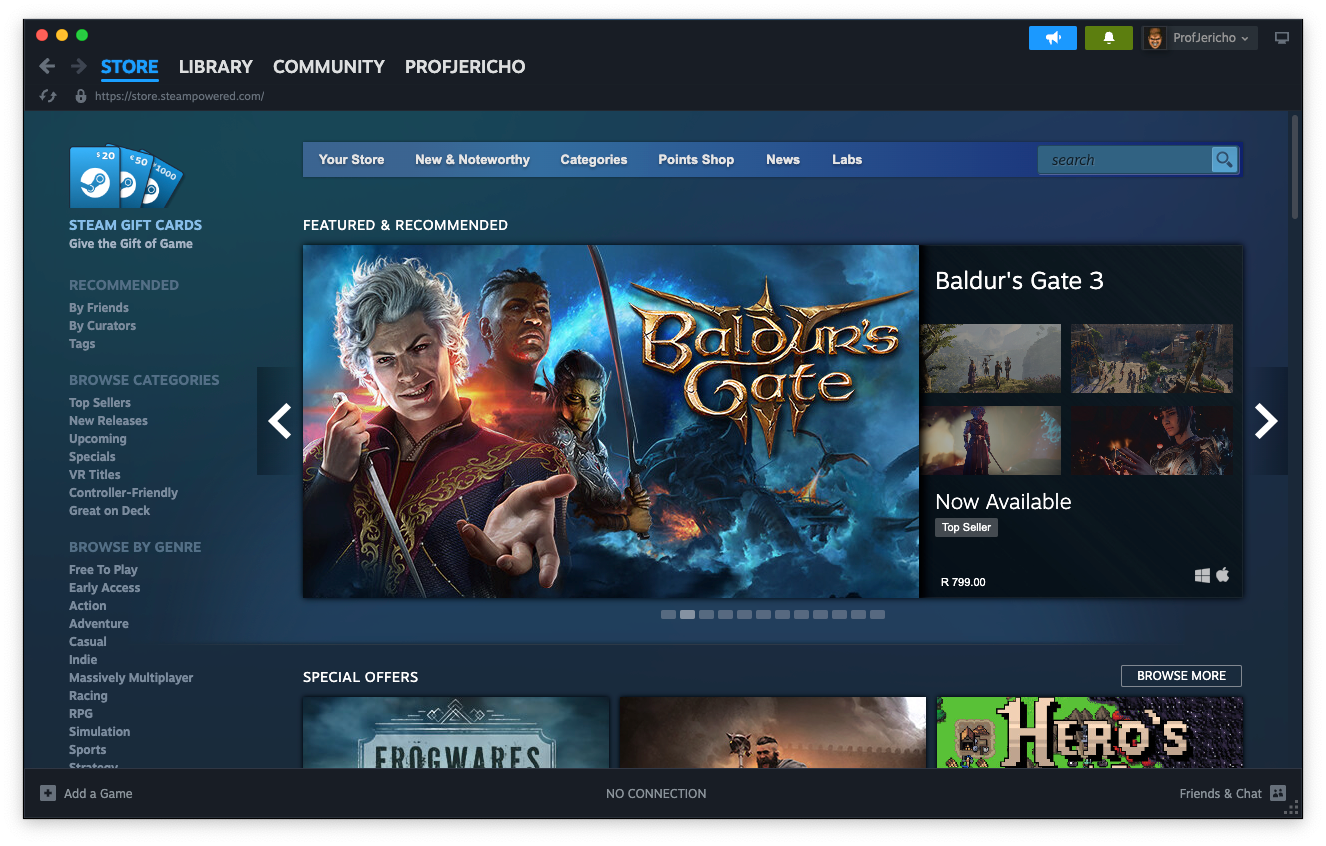The width and height of the screenshot is (1326, 846).
Task: Open the Indie genre
Action: 83,660
